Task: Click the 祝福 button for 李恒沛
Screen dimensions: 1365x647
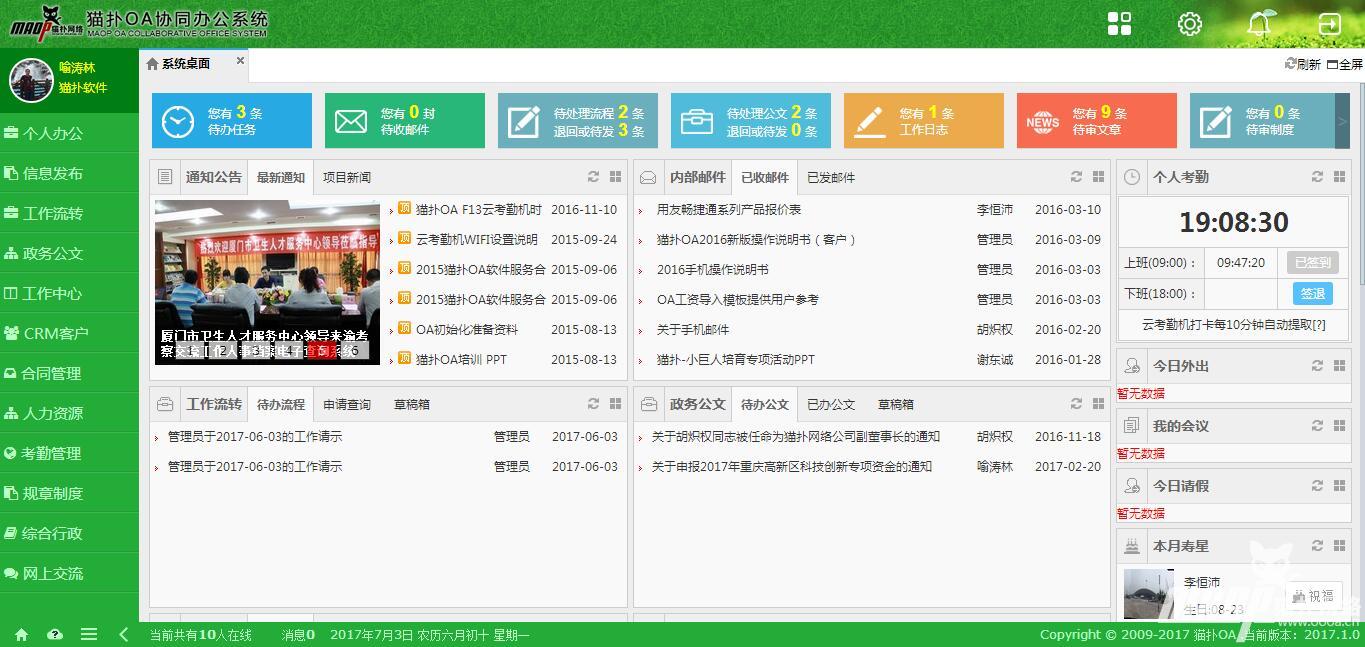Action: (x=1313, y=595)
